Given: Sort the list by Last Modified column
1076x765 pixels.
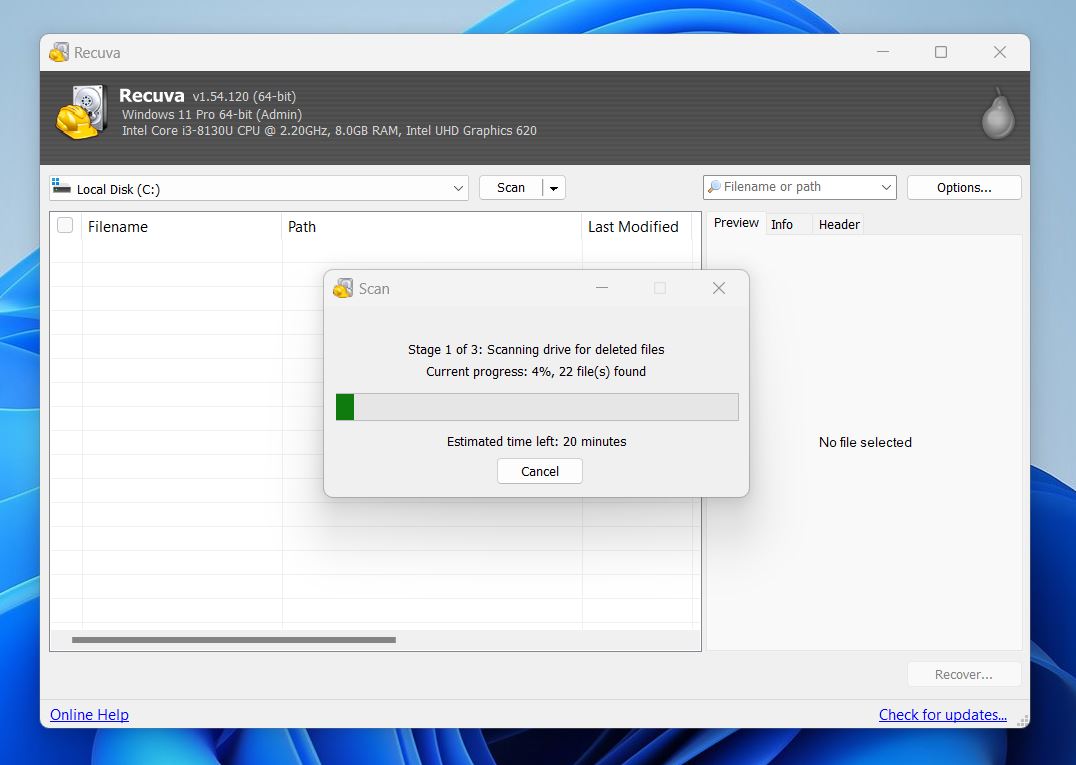Looking at the screenshot, I should point(633,227).
